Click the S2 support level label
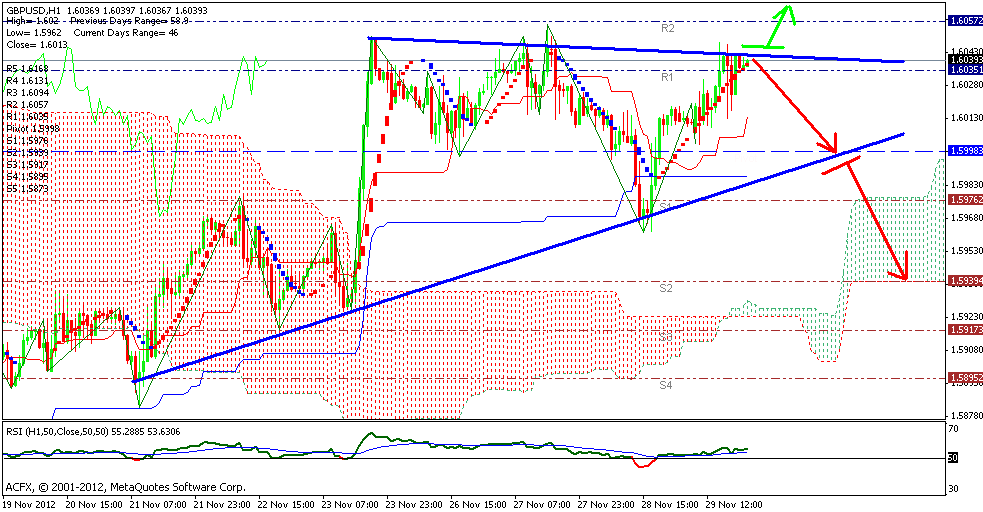The image size is (983, 512). 666,288
